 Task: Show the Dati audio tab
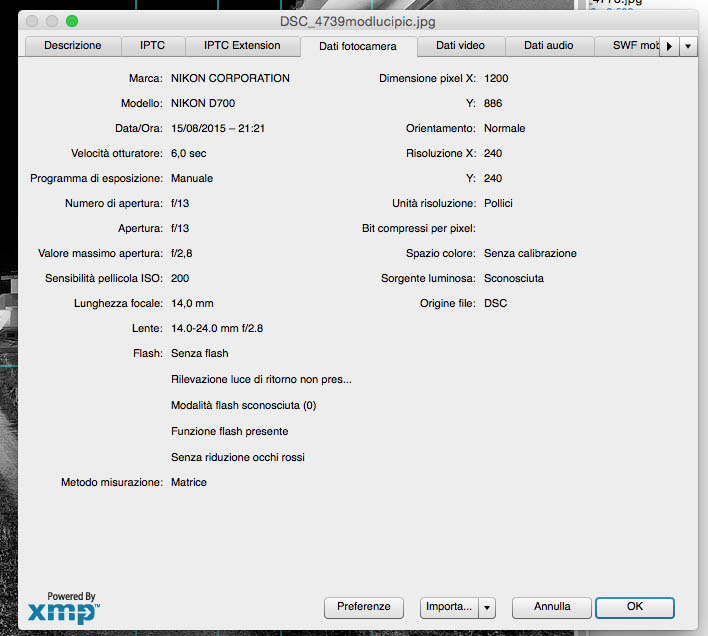(x=548, y=46)
